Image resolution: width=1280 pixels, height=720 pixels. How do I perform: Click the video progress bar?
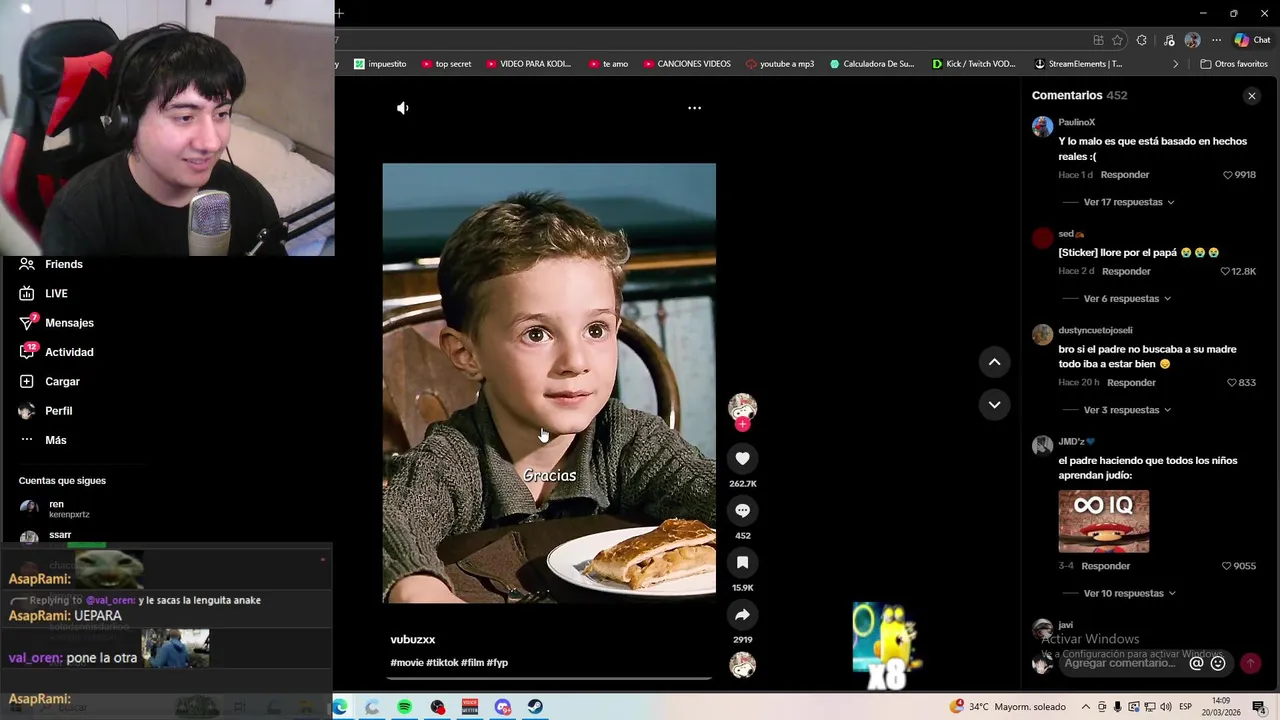[x=549, y=679]
